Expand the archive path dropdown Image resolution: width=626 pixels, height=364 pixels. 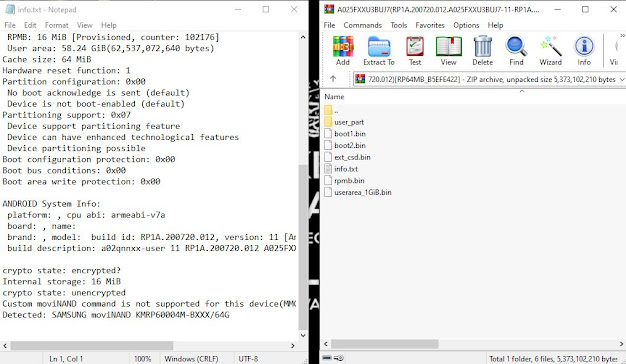point(622,79)
